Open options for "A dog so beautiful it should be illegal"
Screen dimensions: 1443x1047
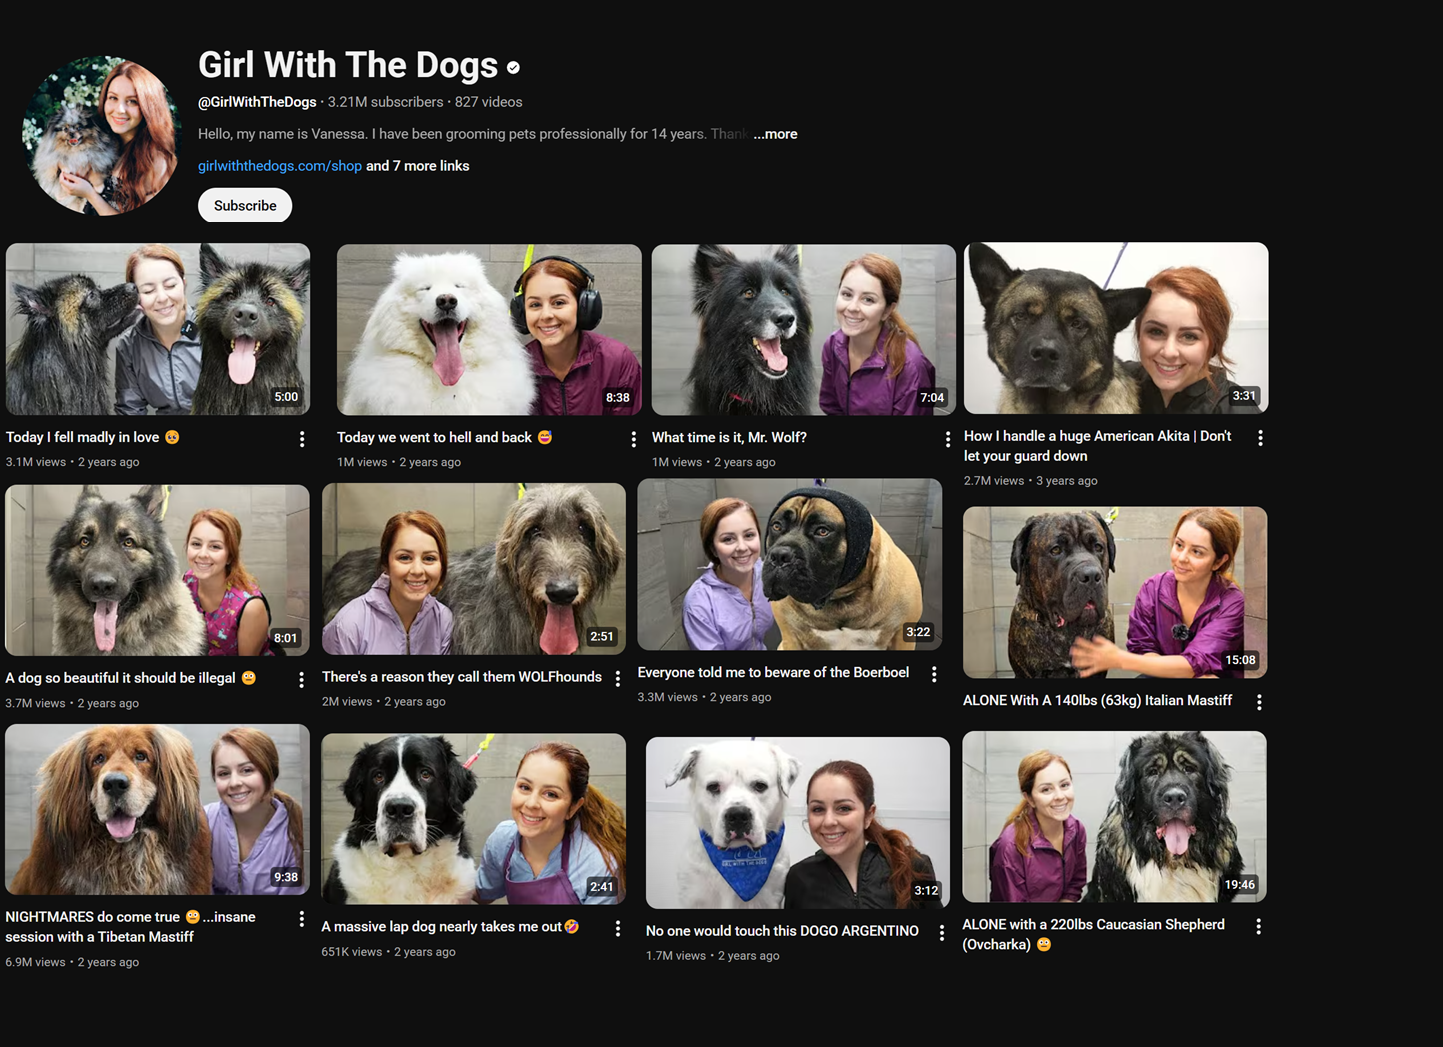point(301,680)
